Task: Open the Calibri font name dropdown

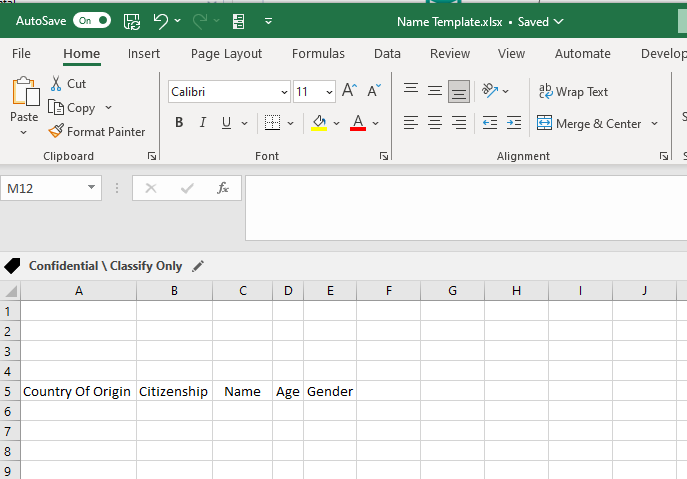Action: (x=284, y=92)
